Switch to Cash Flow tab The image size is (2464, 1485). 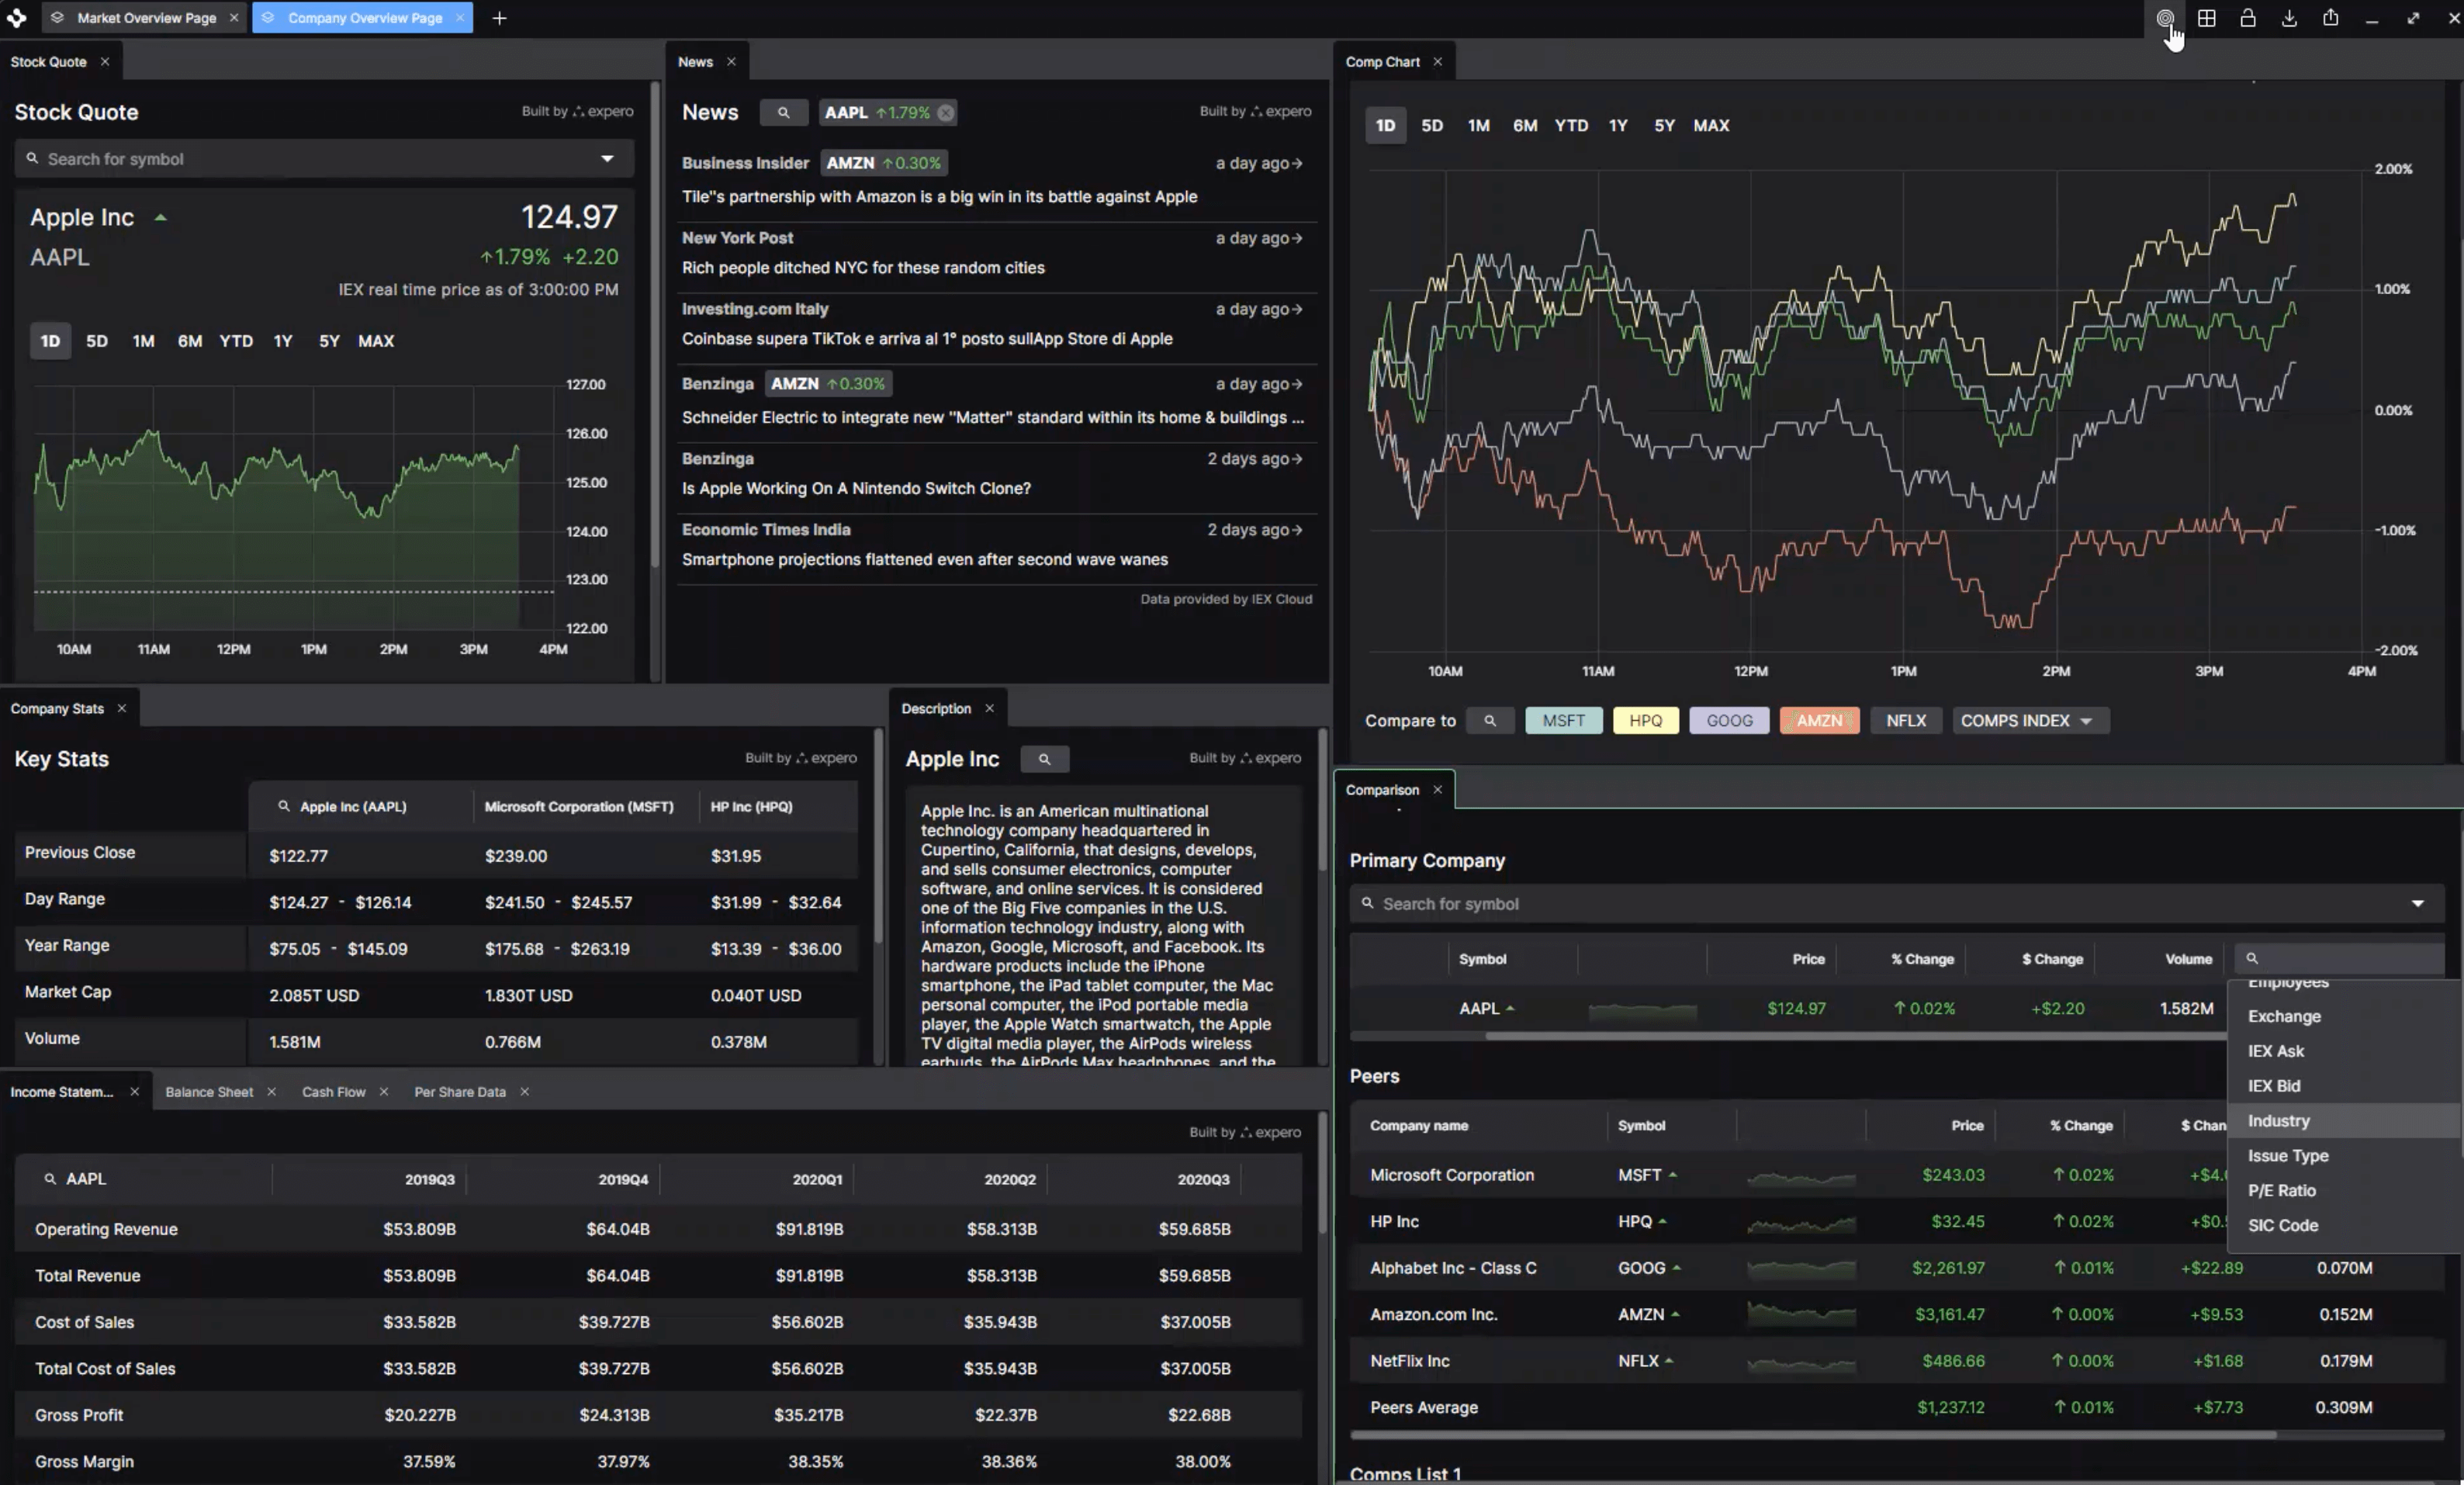click(x=334, y=1092)
